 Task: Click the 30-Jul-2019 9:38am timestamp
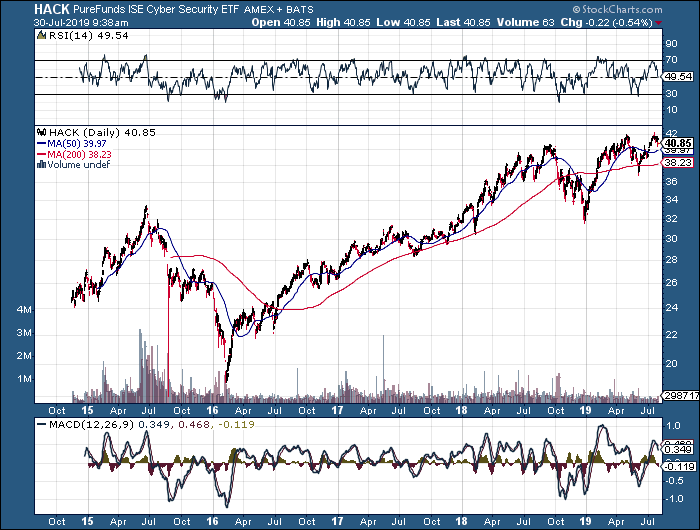point(81,23)
